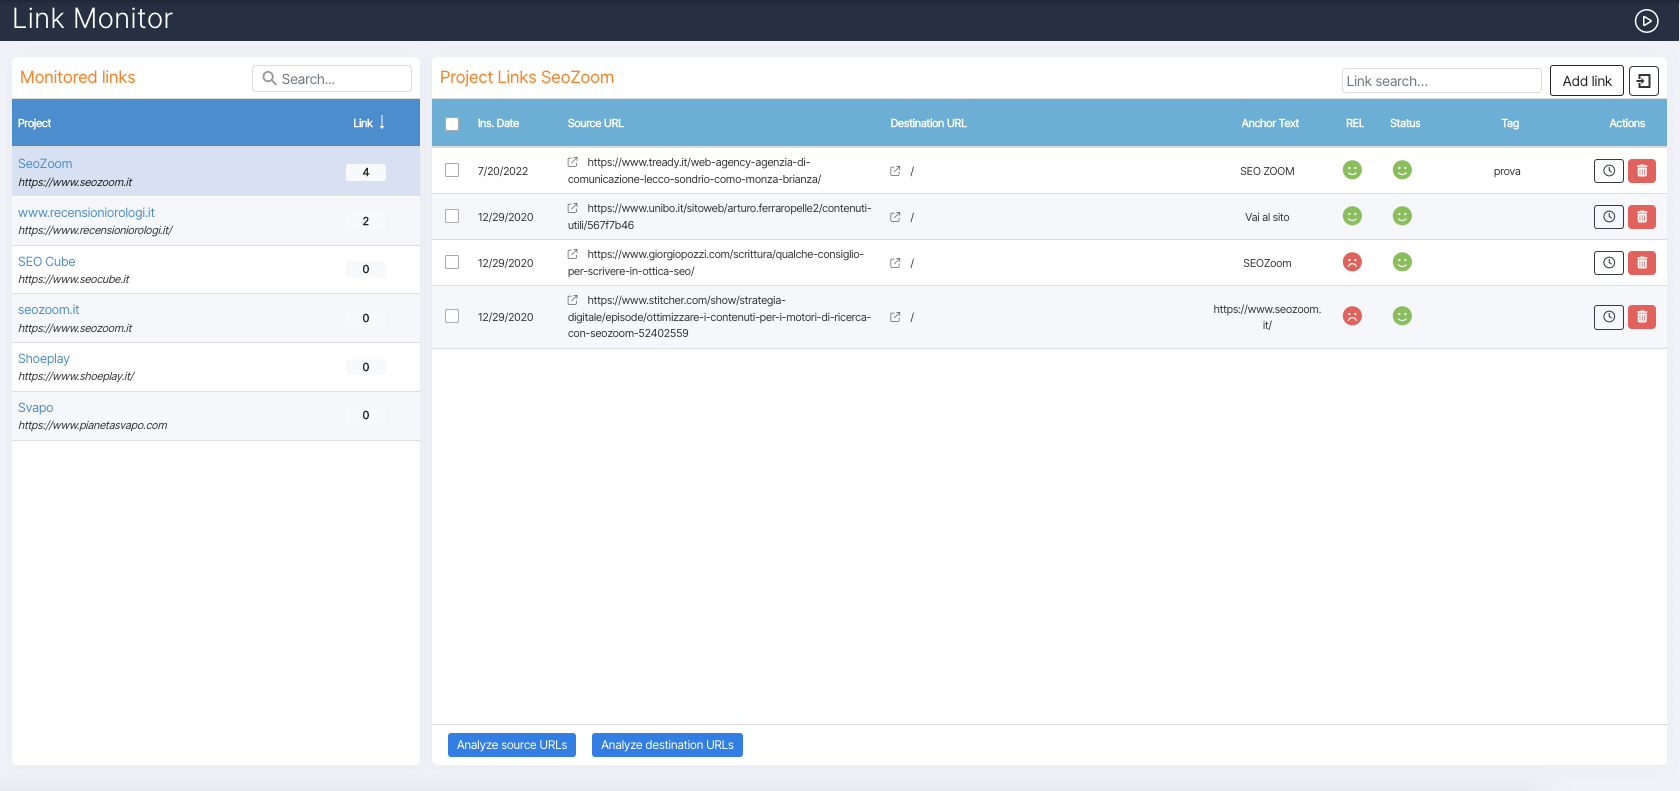Sort projects by Link count column
Image resolution: width=1680 pixels, height=791 pixels.
pyautogui.click(x=368, y=123)
